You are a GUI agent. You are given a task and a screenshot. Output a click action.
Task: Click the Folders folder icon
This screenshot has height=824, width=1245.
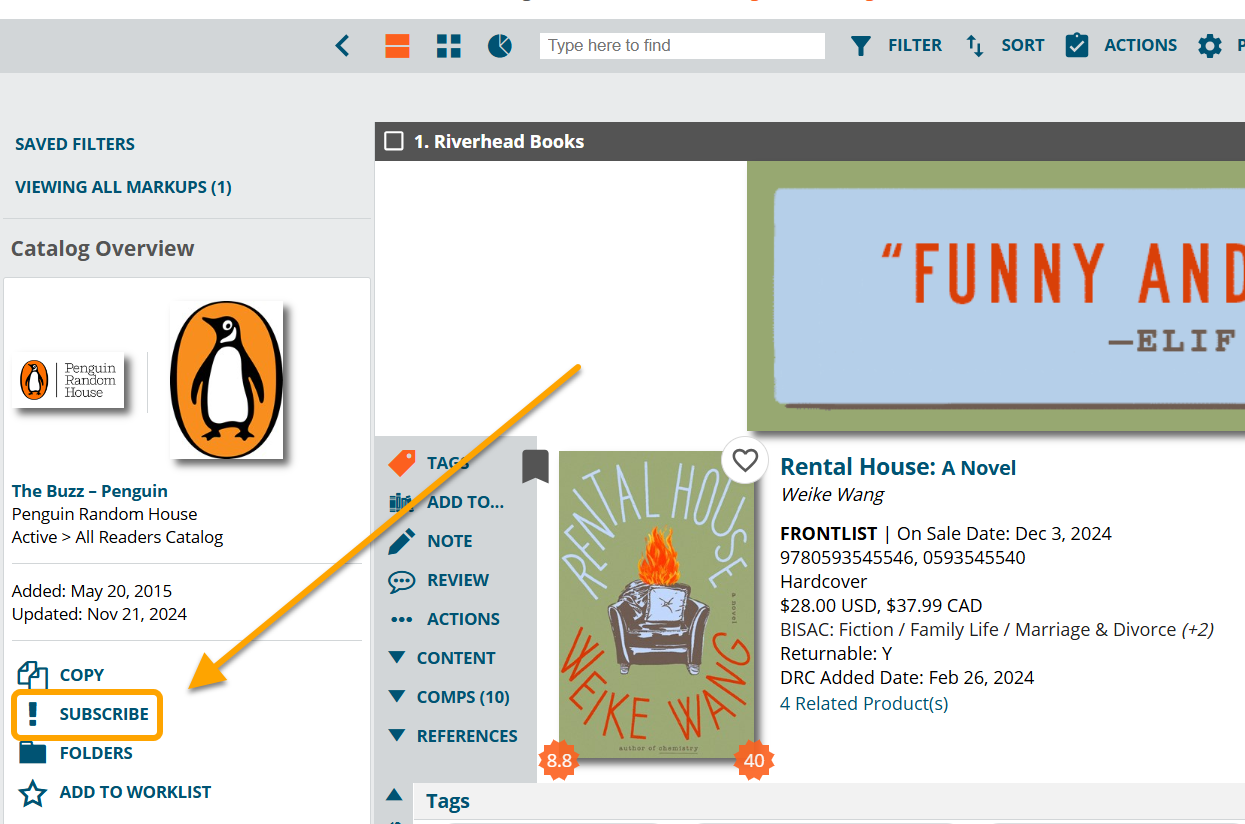(33, 752)
